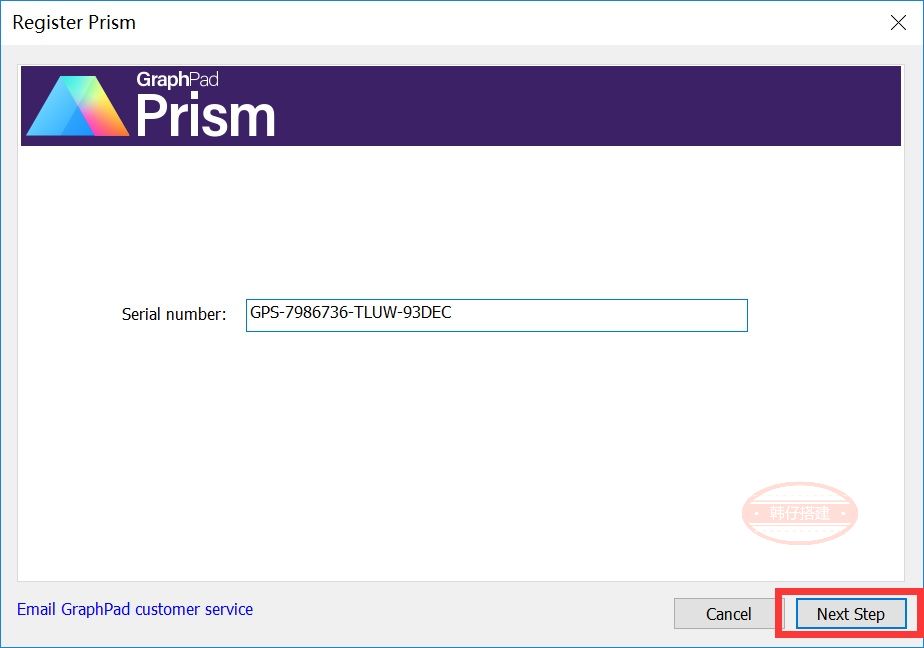This screenshot has height=648, width=924.
Task: Click the Register Prism title text
Action: pyautogui.click(x=74, y=22)
